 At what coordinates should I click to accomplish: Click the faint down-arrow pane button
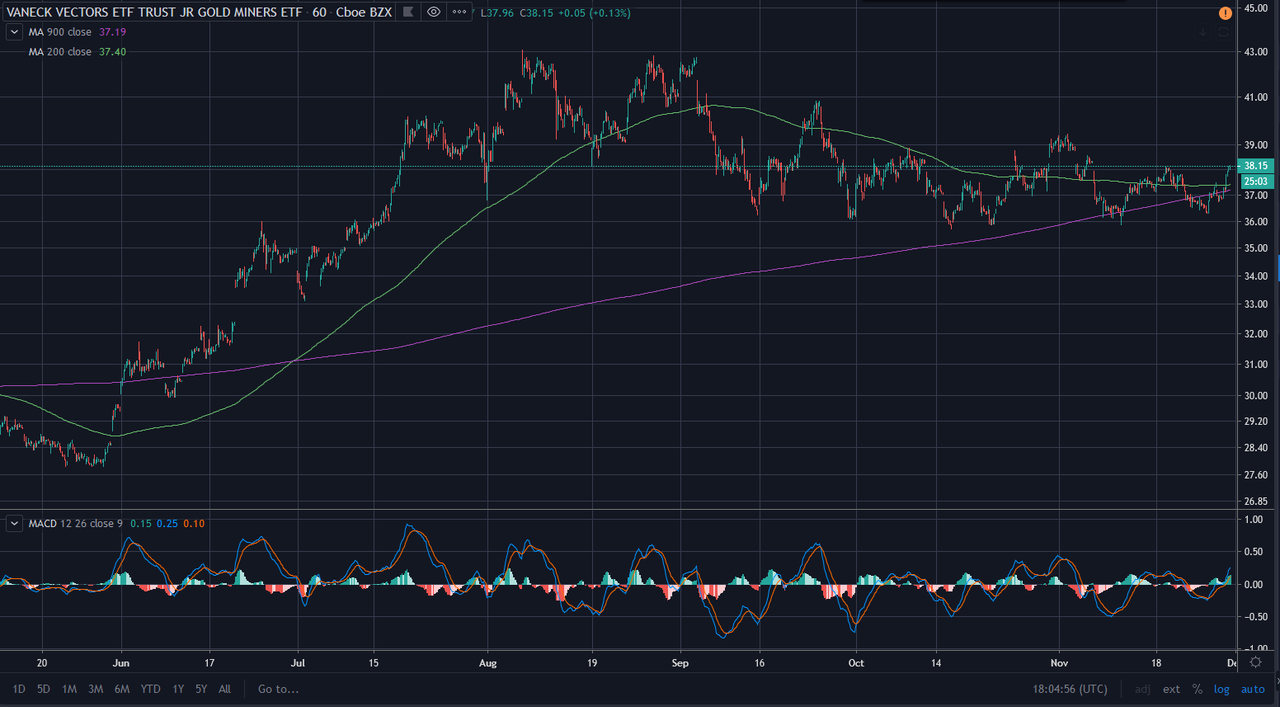(x=1204, y=32)
